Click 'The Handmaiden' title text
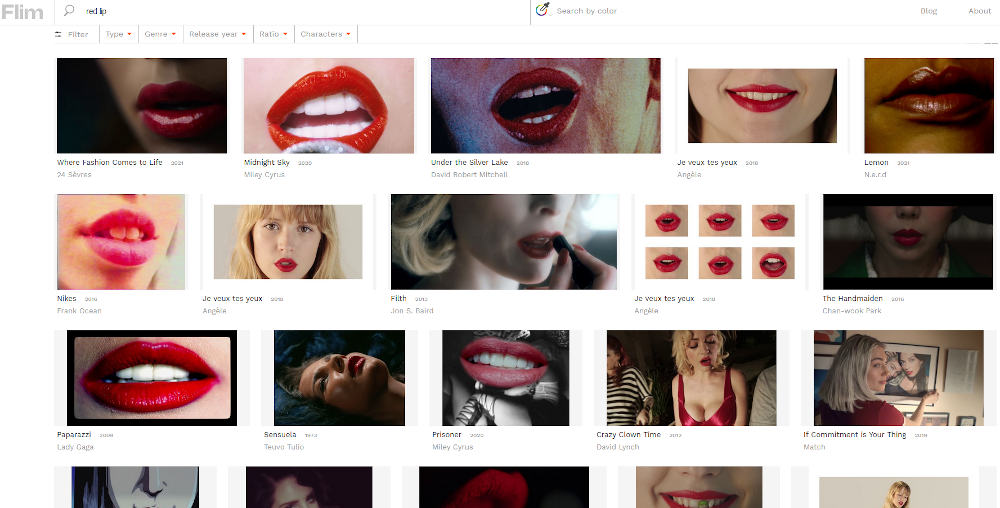The width and height of the screenshot is (1000, 508). tap(853, 298)
